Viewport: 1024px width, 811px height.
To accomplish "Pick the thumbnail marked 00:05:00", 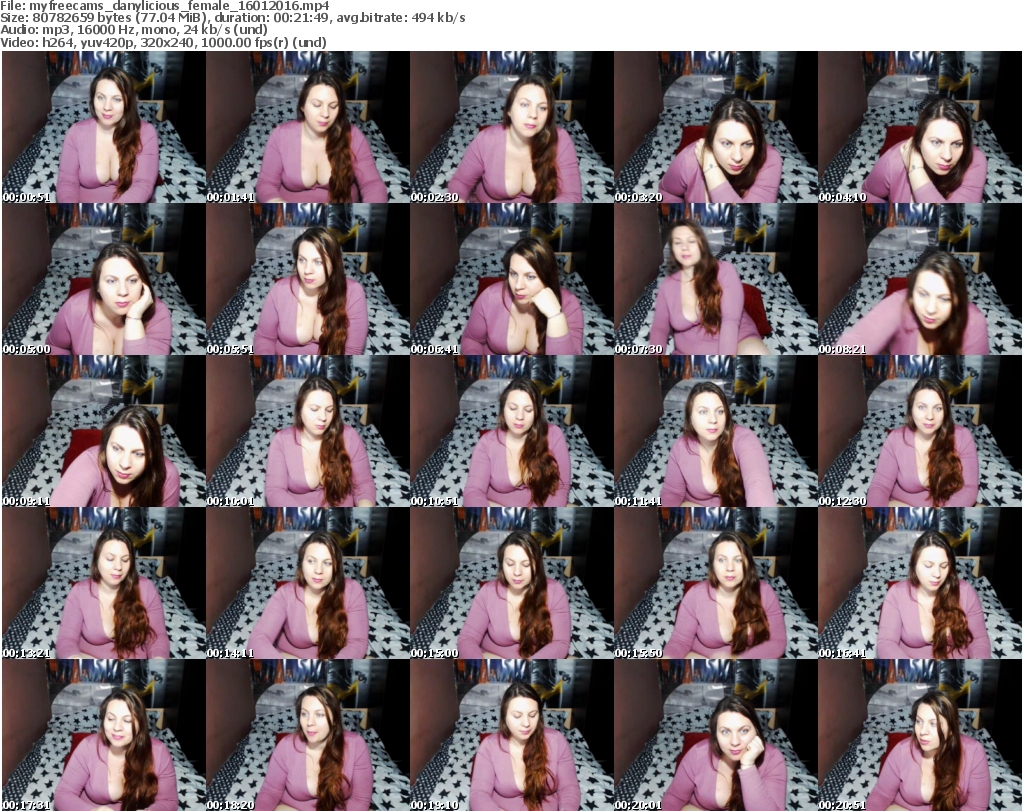I will coord(104,279).
